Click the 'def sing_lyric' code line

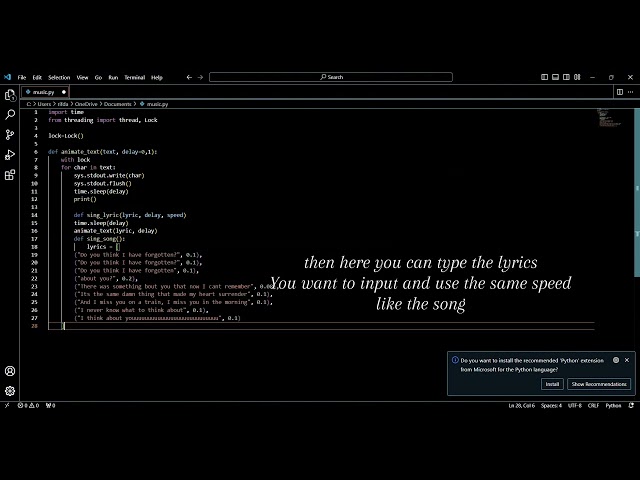pos(130,215)
